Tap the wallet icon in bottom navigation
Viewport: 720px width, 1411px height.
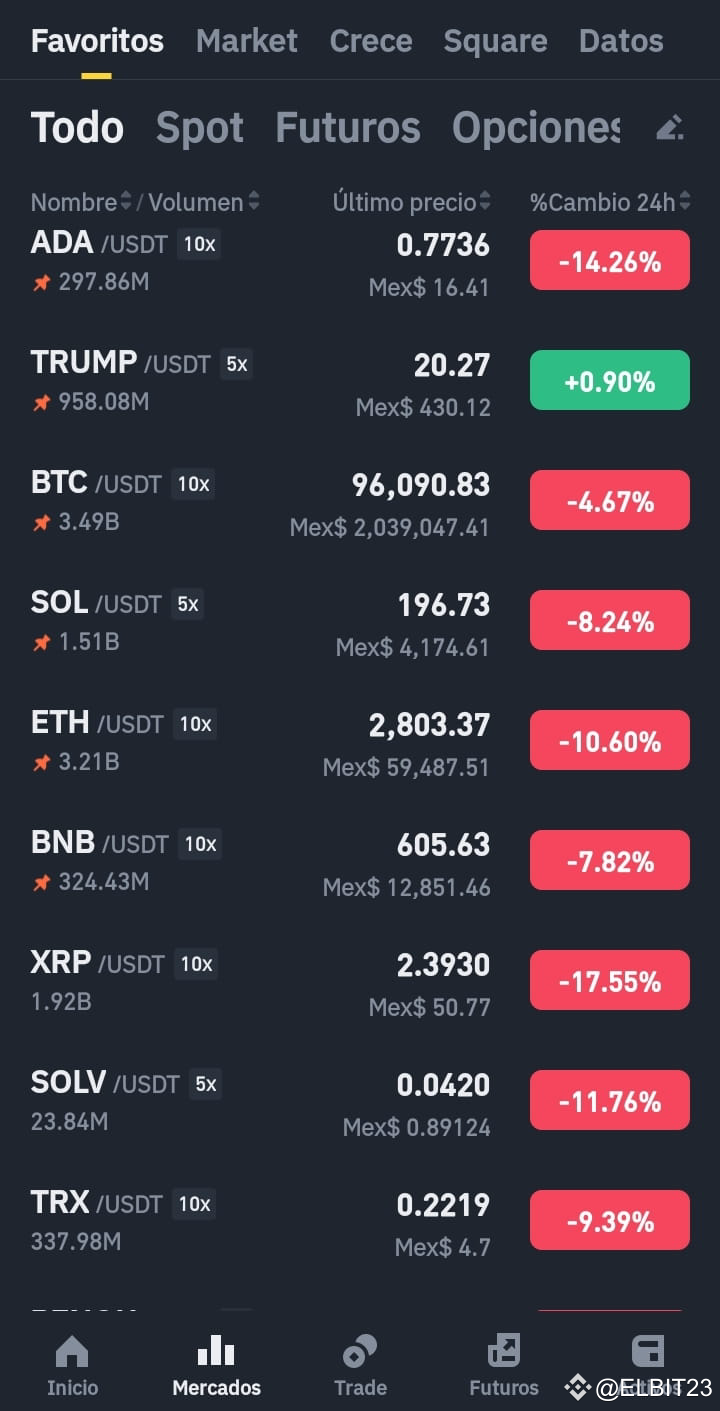pos(648,1352)
